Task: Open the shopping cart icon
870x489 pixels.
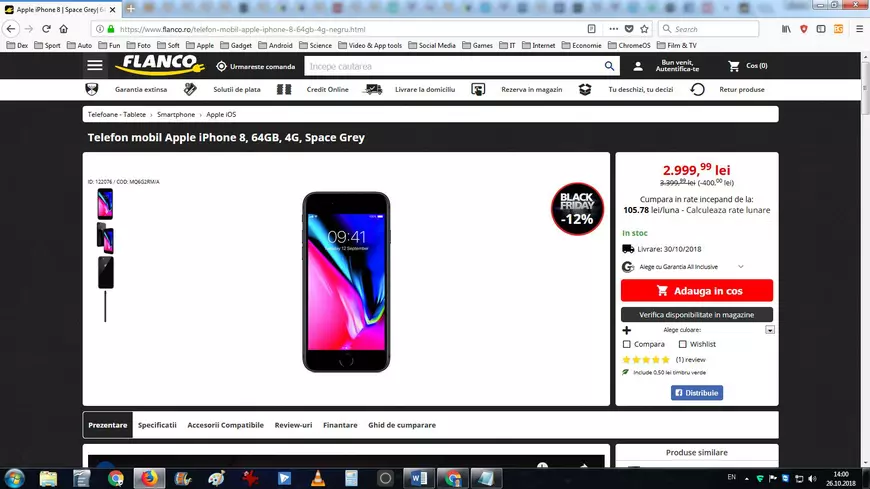Action: (734, 66)
